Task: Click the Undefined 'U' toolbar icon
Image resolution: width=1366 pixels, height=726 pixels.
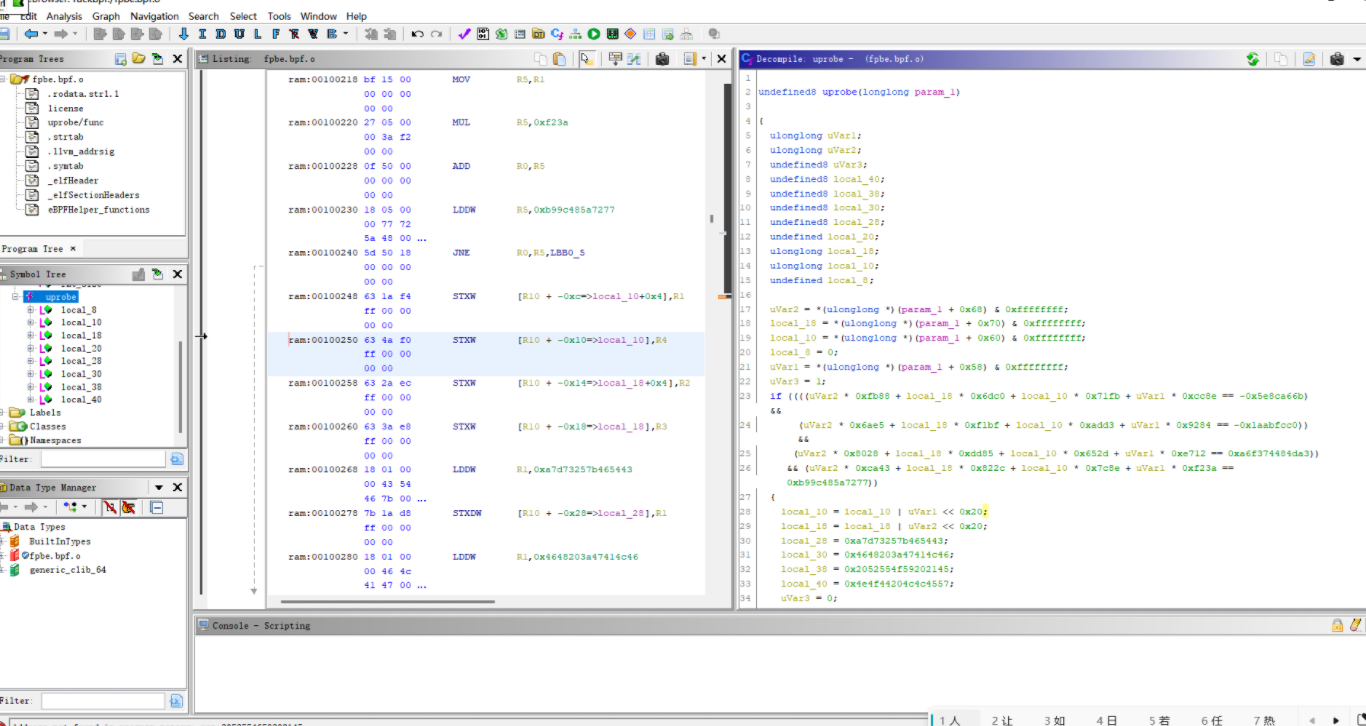Action: tap(238, 34)
